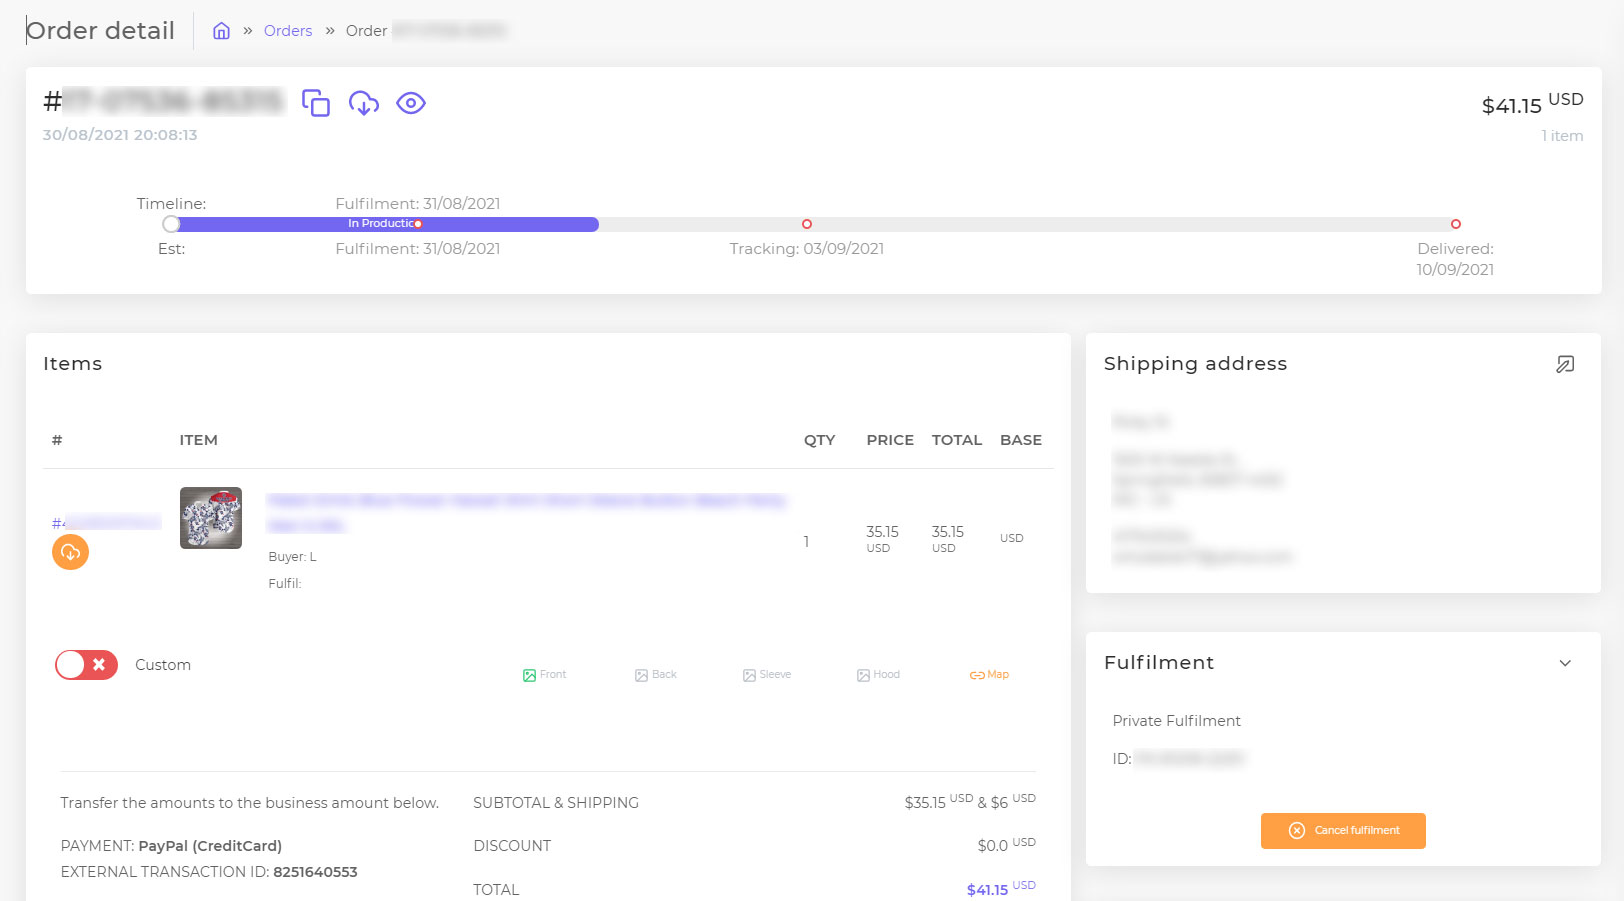
Task: Select the Delivered timeline marker
Action: pyautogui.click(x=1456, y=224)
